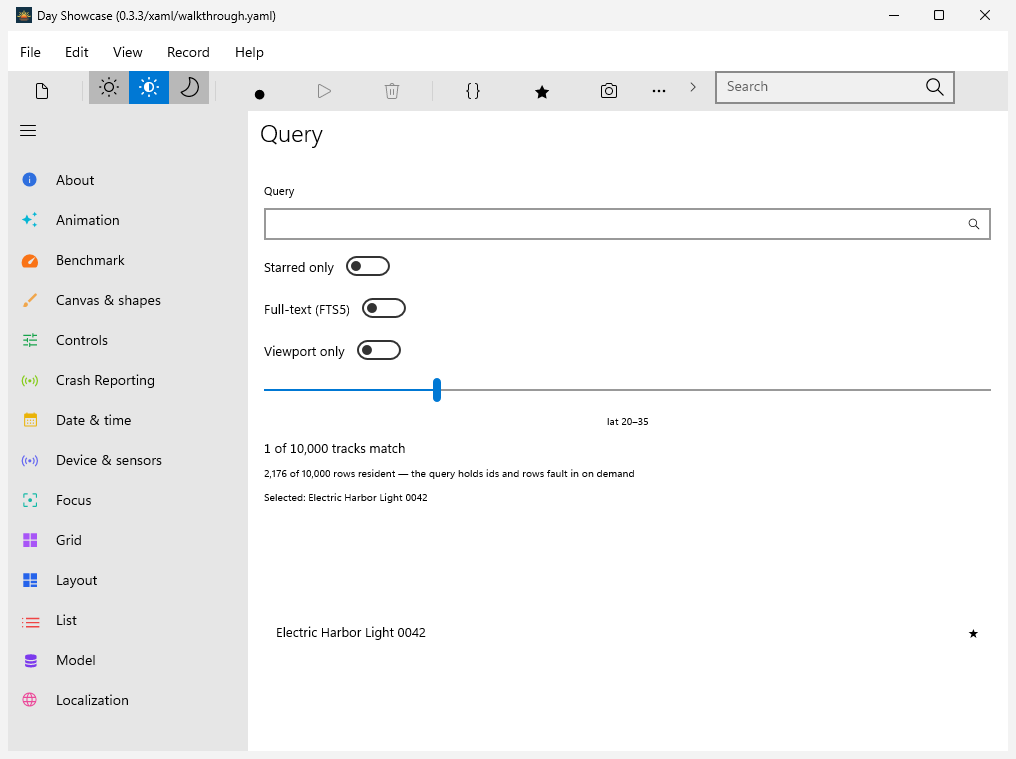Open the Benchmark page

pos(128,261)
